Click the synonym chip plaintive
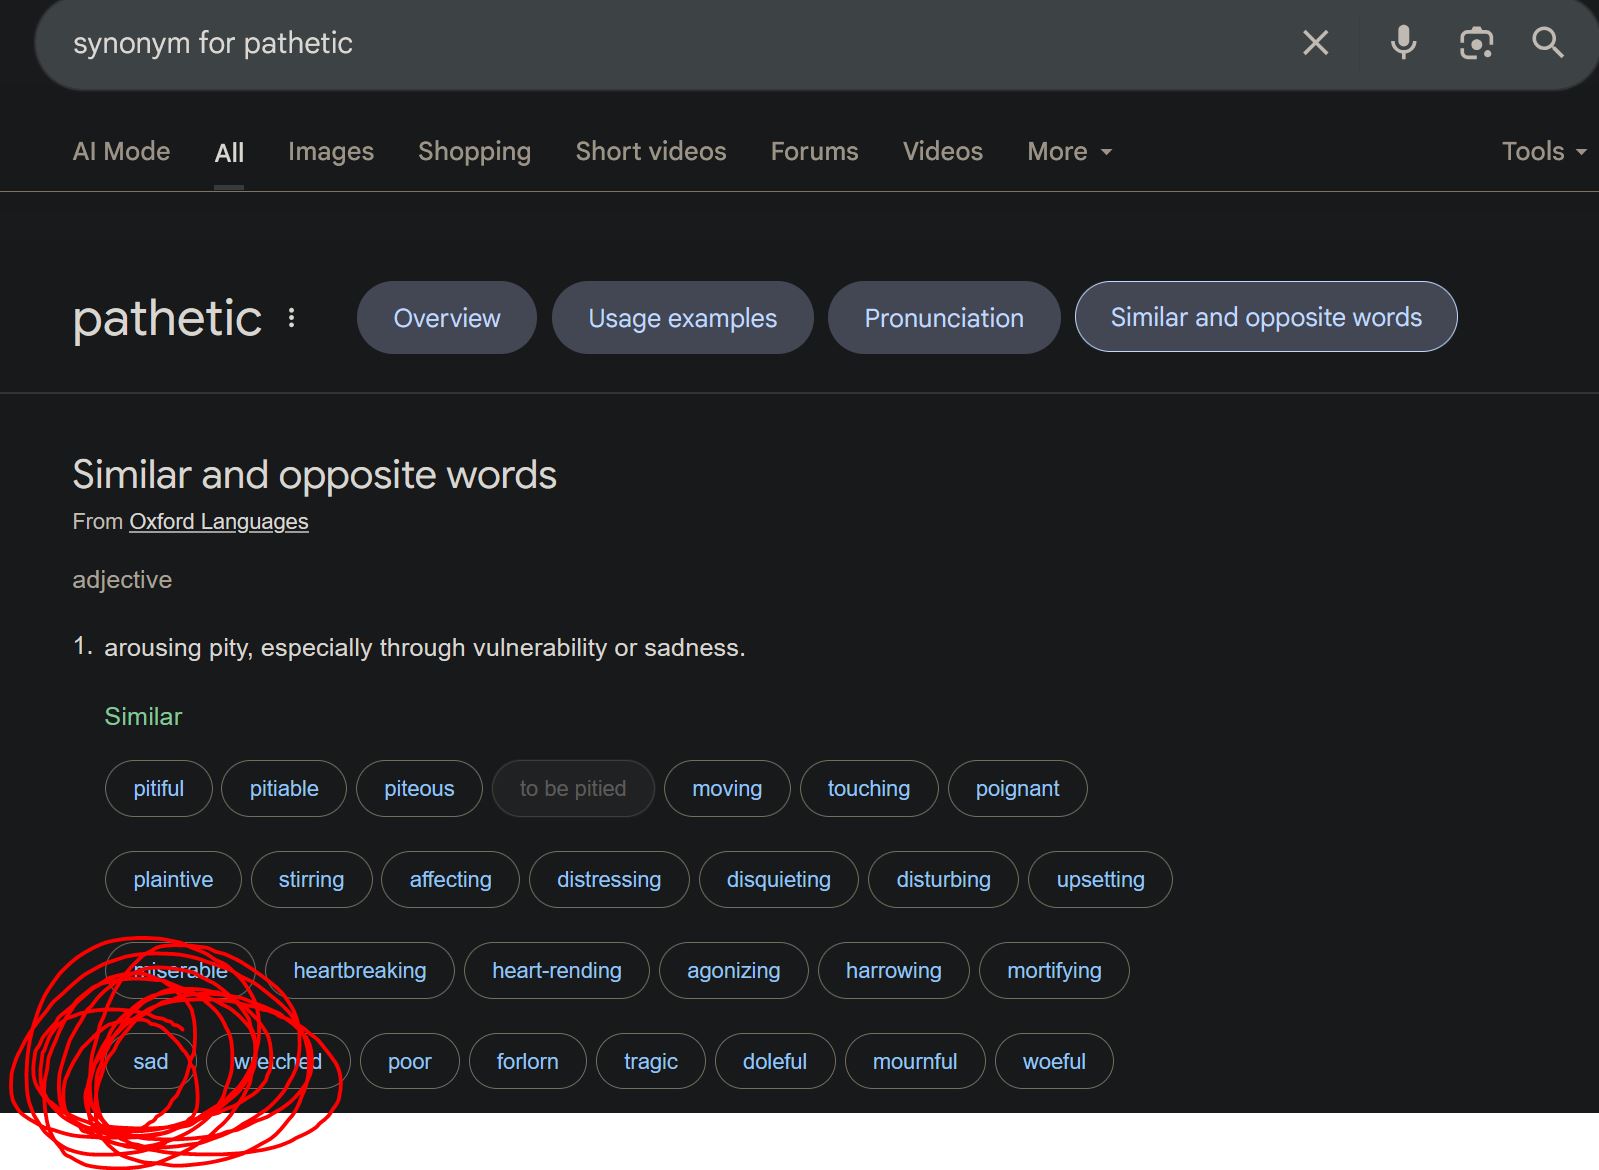 pos(173,879)
